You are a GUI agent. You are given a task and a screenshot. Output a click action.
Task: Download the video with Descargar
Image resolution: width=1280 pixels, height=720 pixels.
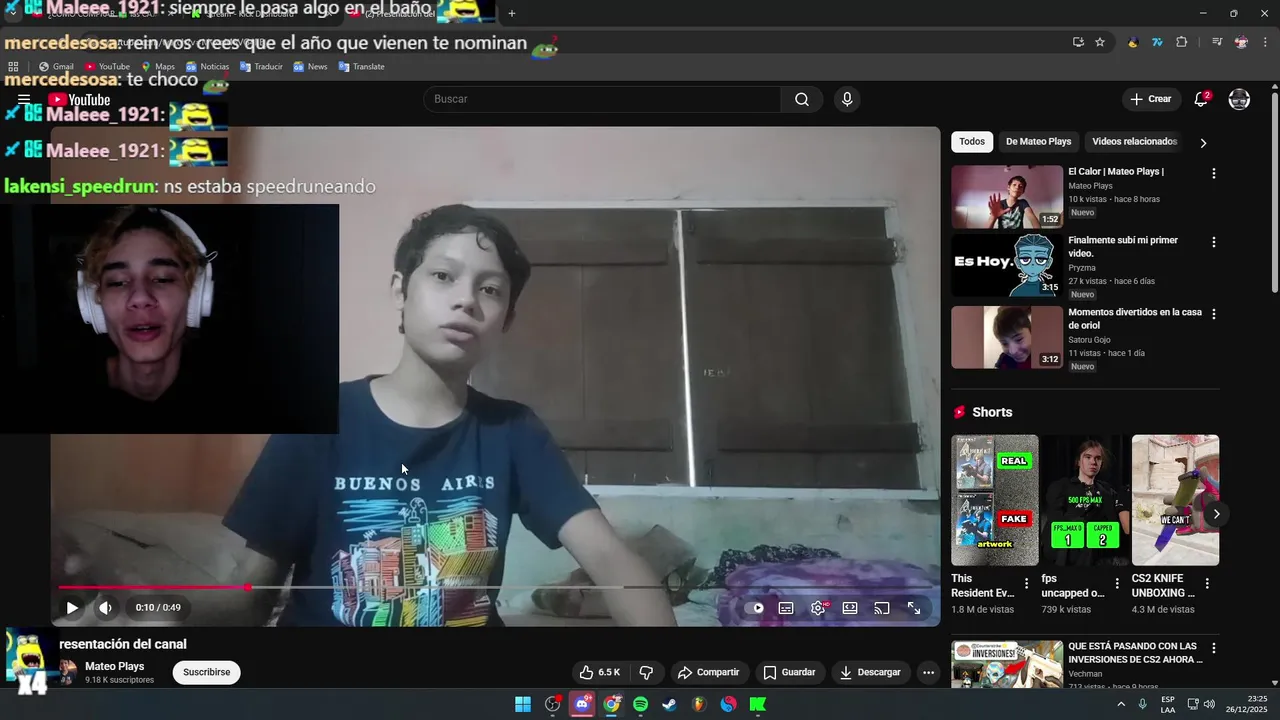[870, 672]
